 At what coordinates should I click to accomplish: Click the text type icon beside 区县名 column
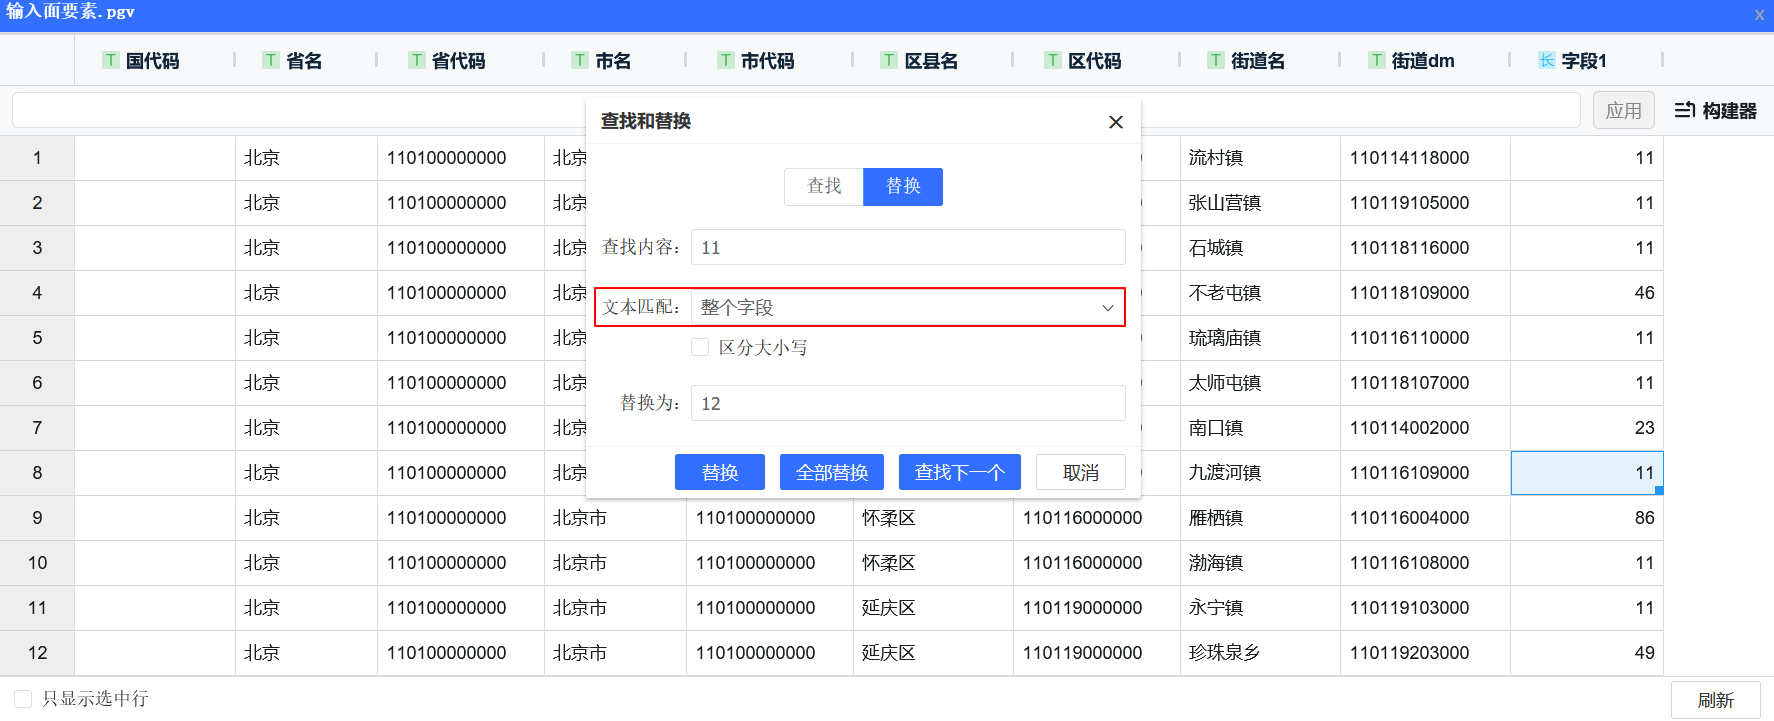point(889,61)
